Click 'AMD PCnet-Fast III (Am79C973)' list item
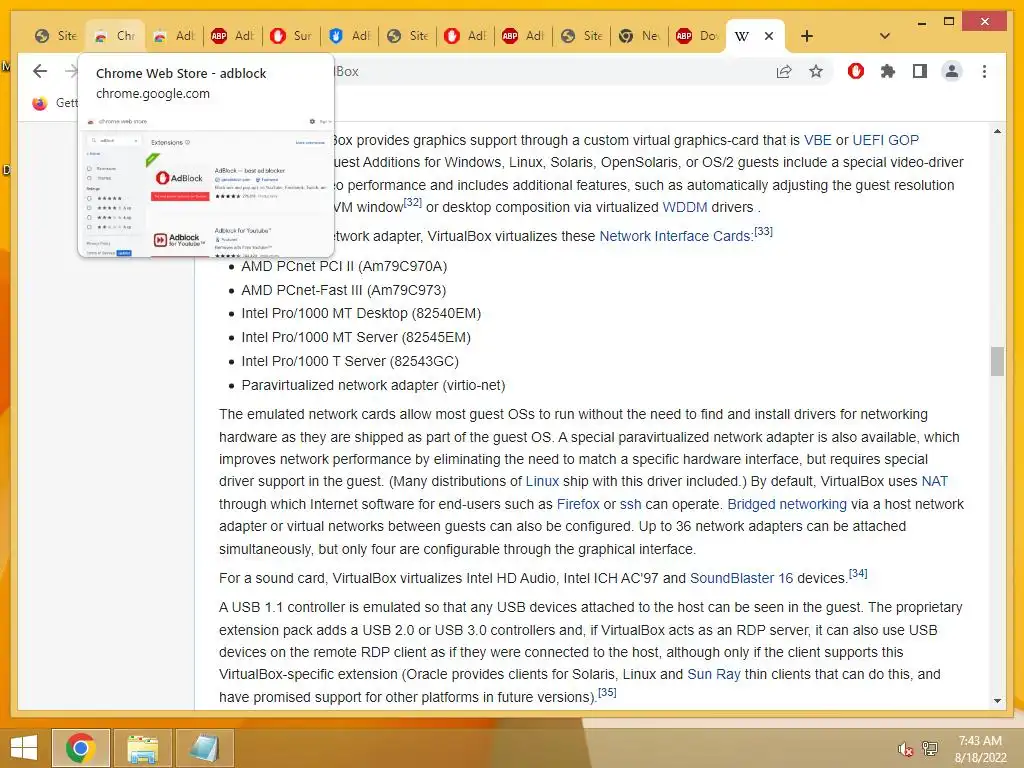The height and width of the screenshot is (768, 1024). 344,290
